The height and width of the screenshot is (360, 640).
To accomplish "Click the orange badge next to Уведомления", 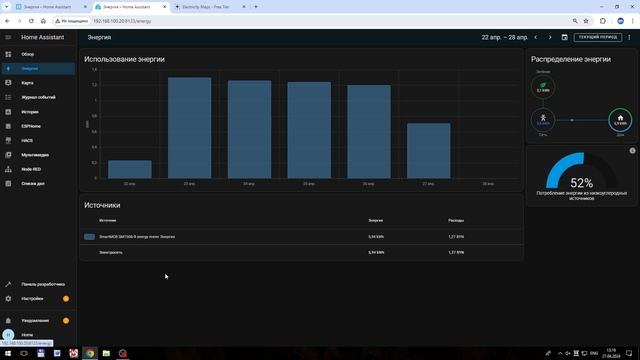I will point(66,321).
